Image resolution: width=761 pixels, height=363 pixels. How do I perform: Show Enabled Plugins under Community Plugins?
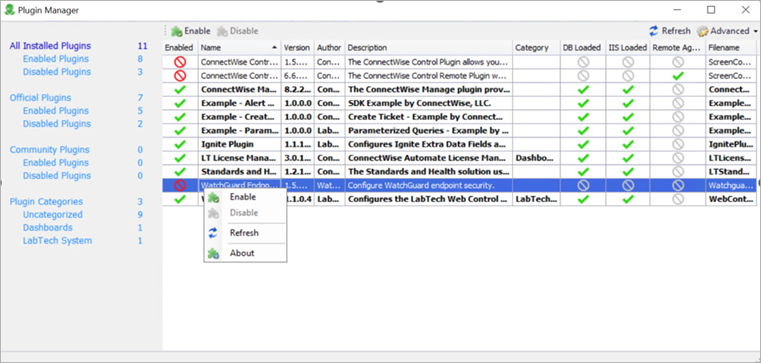tap(56, 163)
